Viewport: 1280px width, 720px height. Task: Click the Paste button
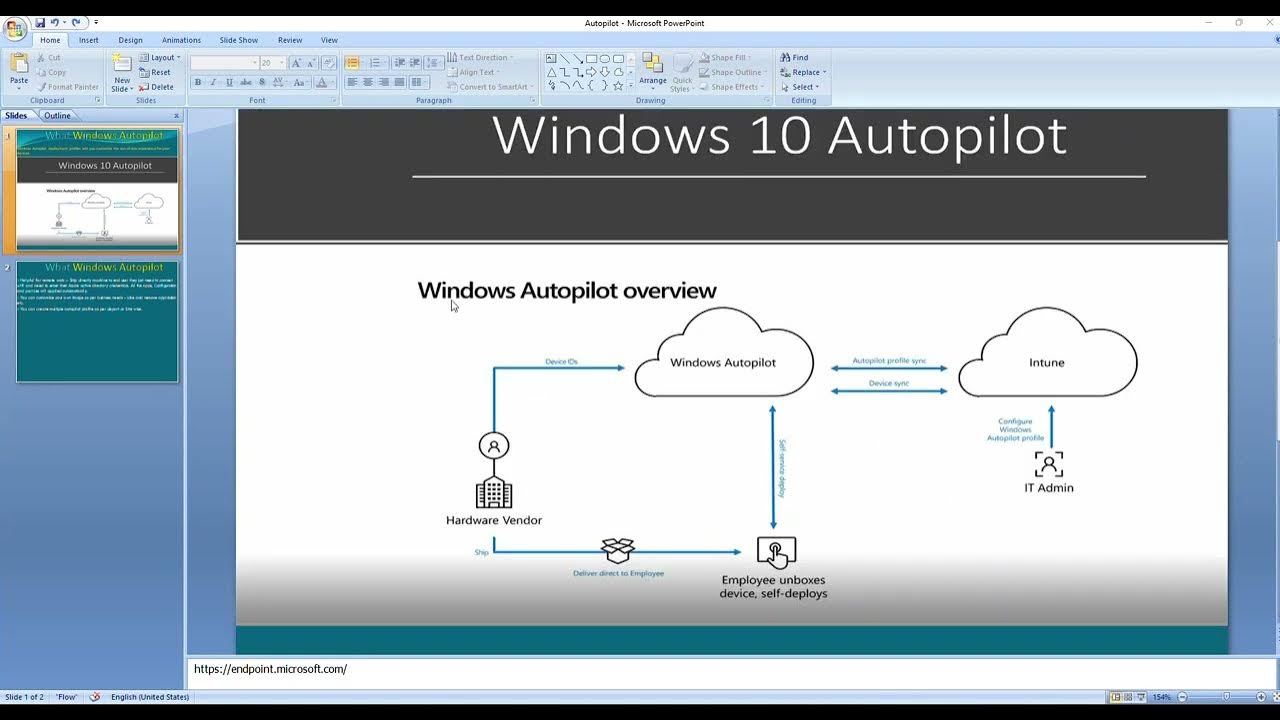click(x=19, y=72)
